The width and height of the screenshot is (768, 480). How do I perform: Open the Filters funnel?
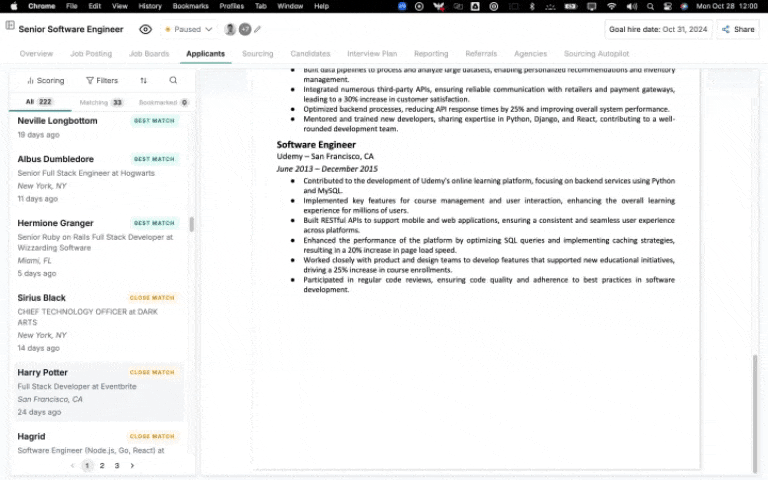[x=101, y=80]
